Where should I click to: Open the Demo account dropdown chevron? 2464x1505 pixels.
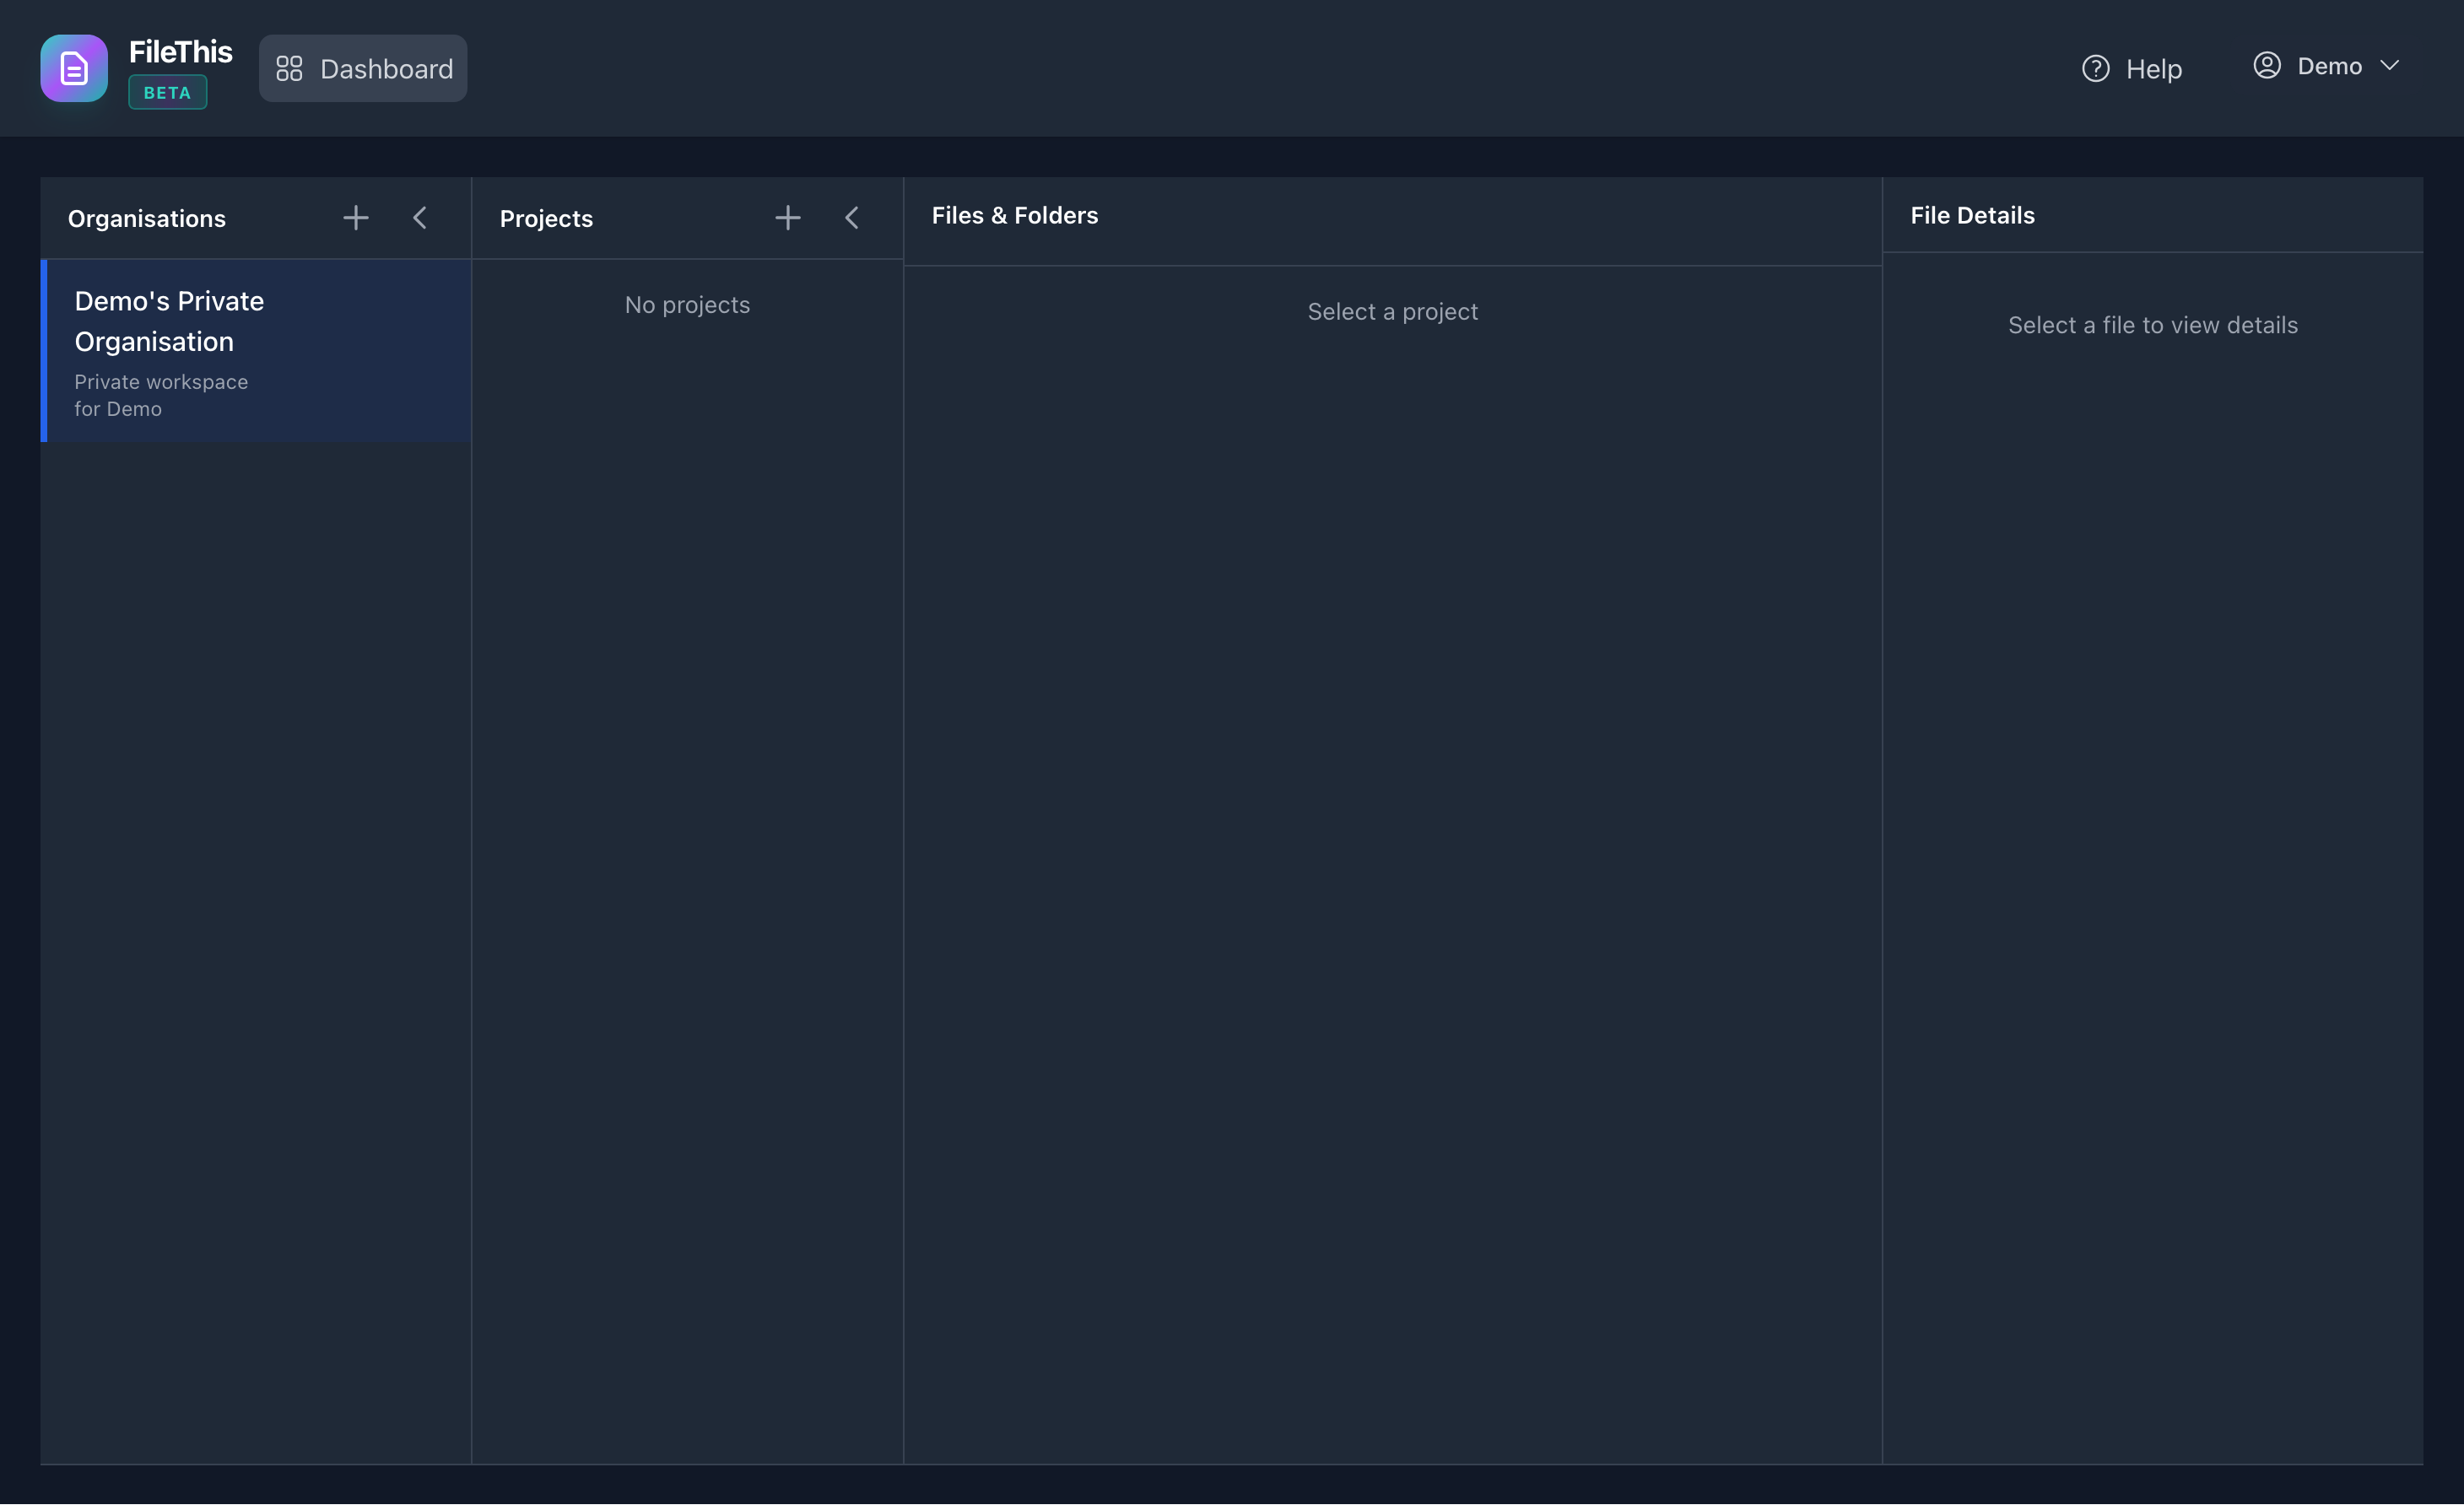2392,66
